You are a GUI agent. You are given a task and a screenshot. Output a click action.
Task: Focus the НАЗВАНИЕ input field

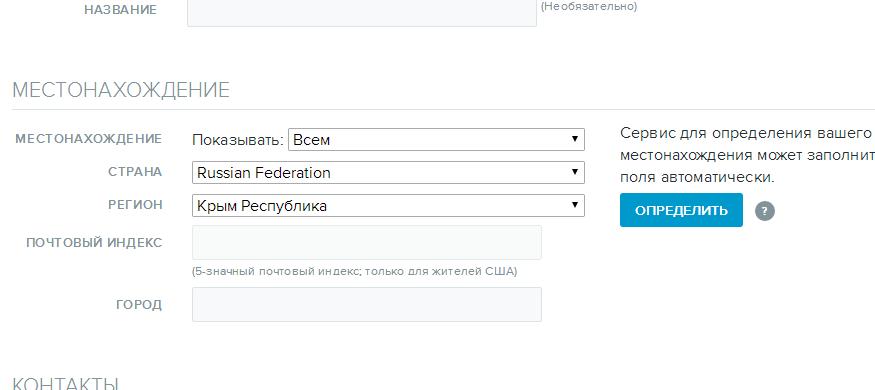point(362,13)
